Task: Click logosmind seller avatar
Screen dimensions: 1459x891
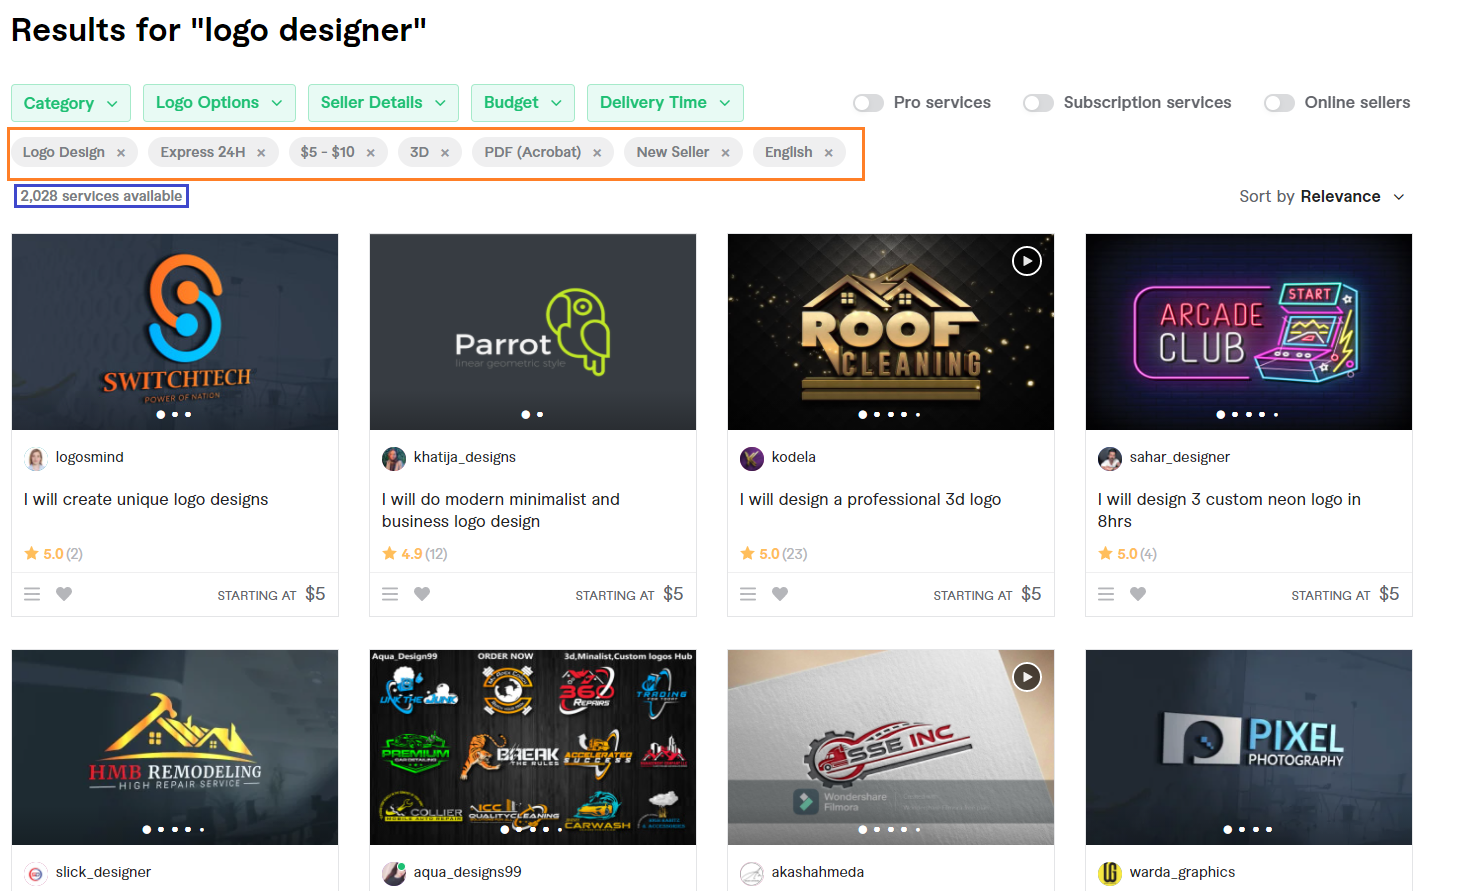Action: pos(36,459)
